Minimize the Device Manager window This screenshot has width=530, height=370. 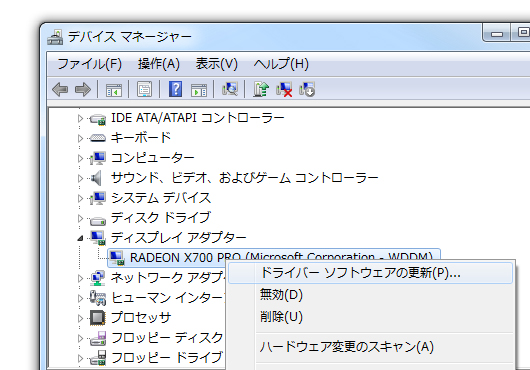pyautogui.click(x=497, y=33)
